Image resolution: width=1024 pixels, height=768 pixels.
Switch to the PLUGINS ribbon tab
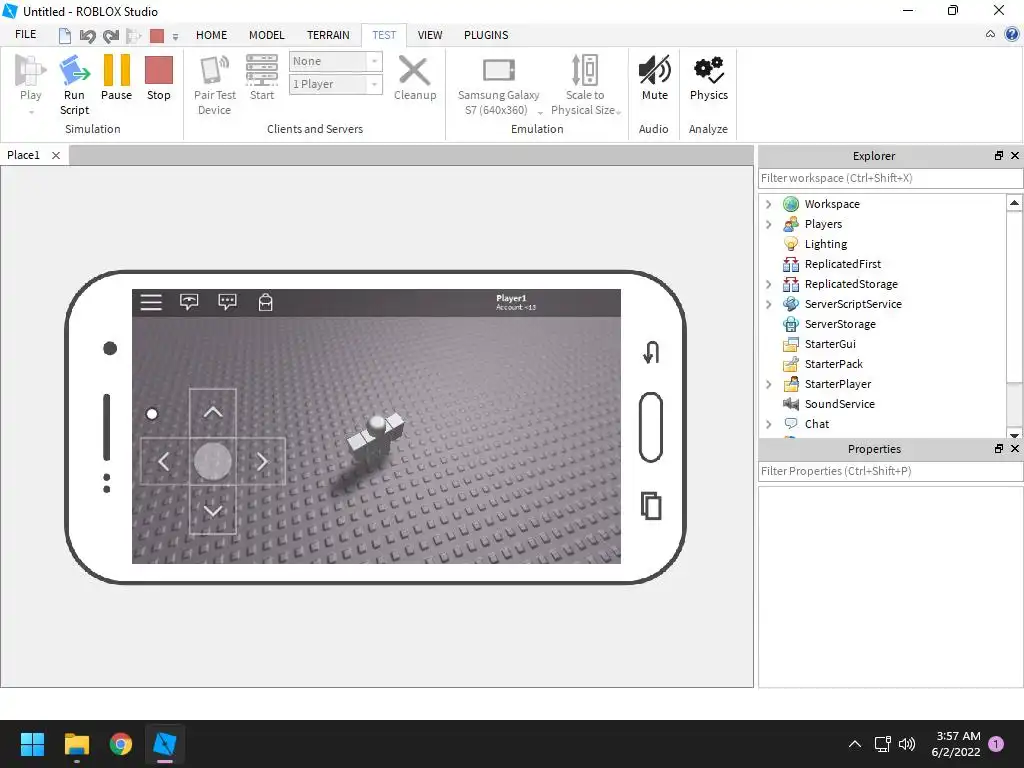click(x=486, y=35)
